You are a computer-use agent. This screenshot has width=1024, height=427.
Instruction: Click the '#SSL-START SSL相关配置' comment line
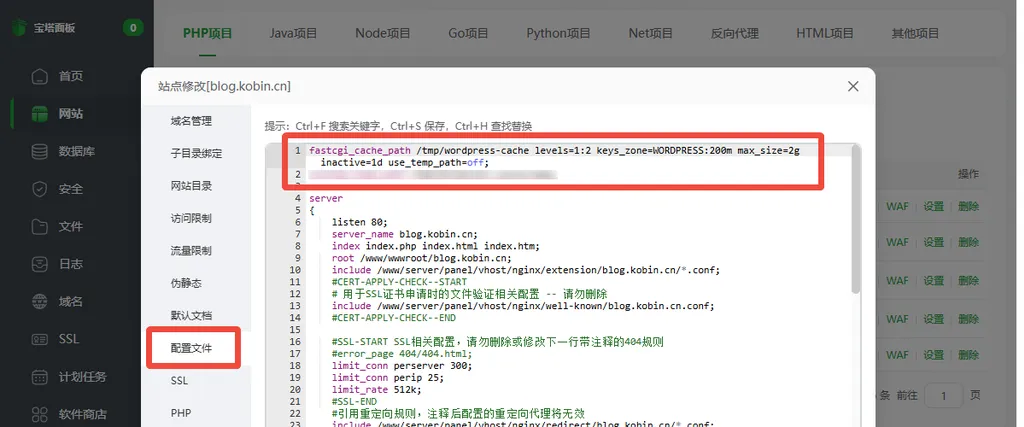tap(498, 342)
